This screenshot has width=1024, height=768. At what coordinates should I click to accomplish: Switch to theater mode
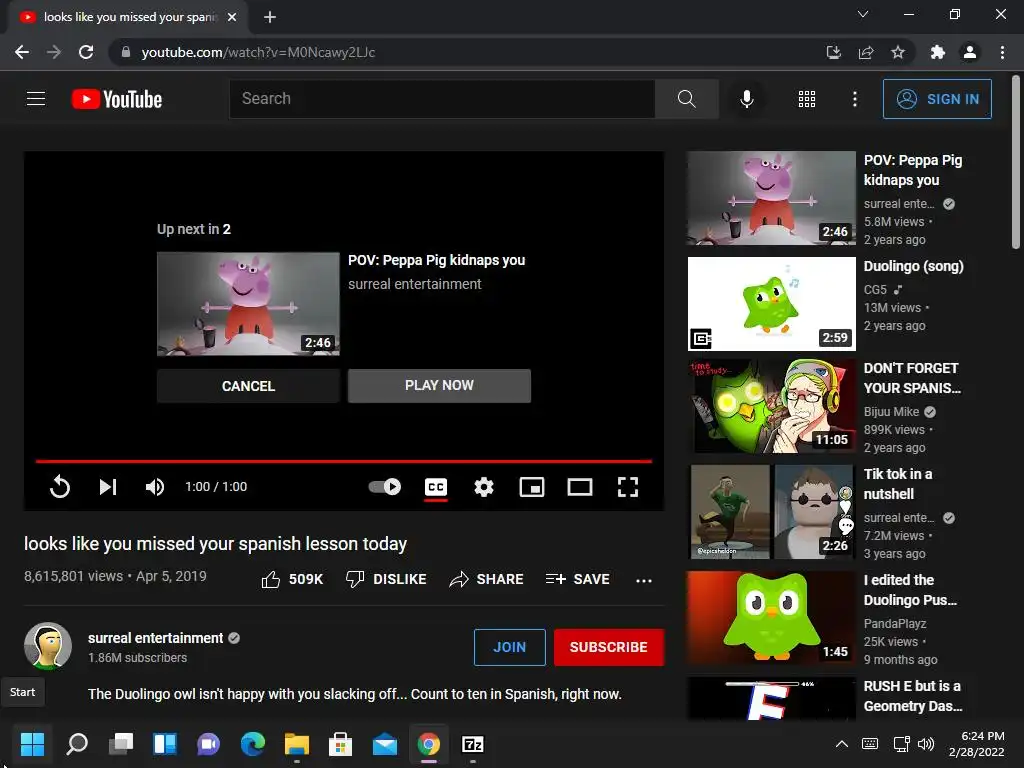click(579, 487)
